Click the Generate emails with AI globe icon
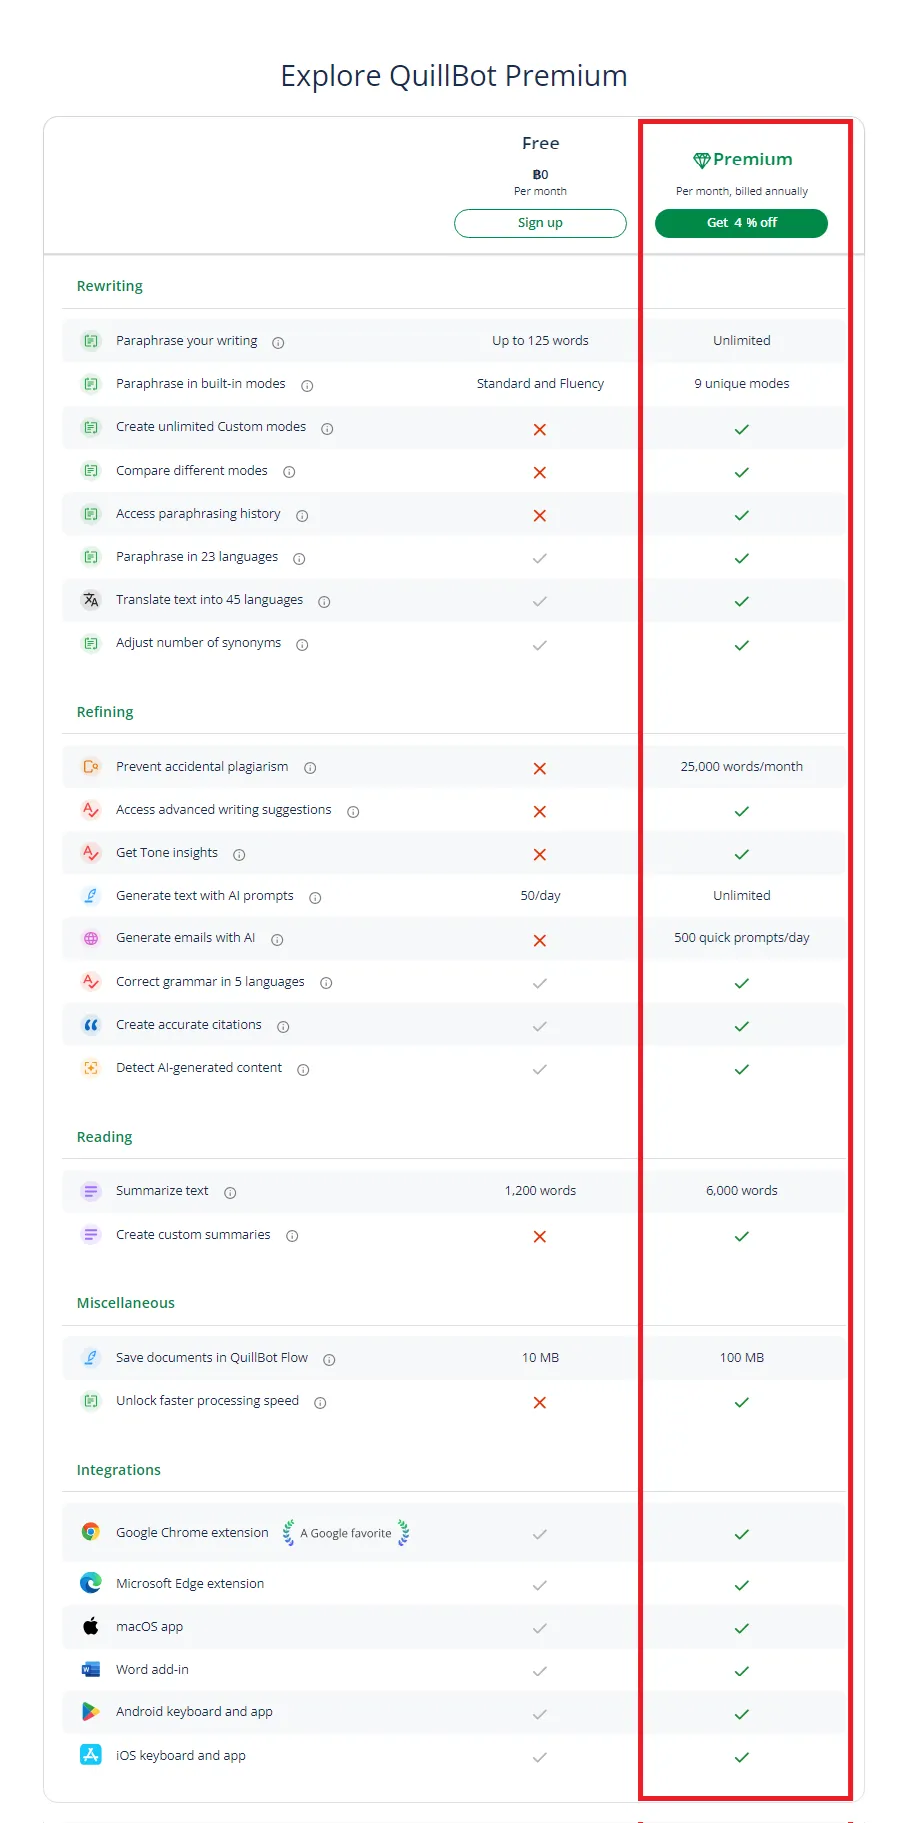Screen dimensions: 905x1823 point(91,939)
